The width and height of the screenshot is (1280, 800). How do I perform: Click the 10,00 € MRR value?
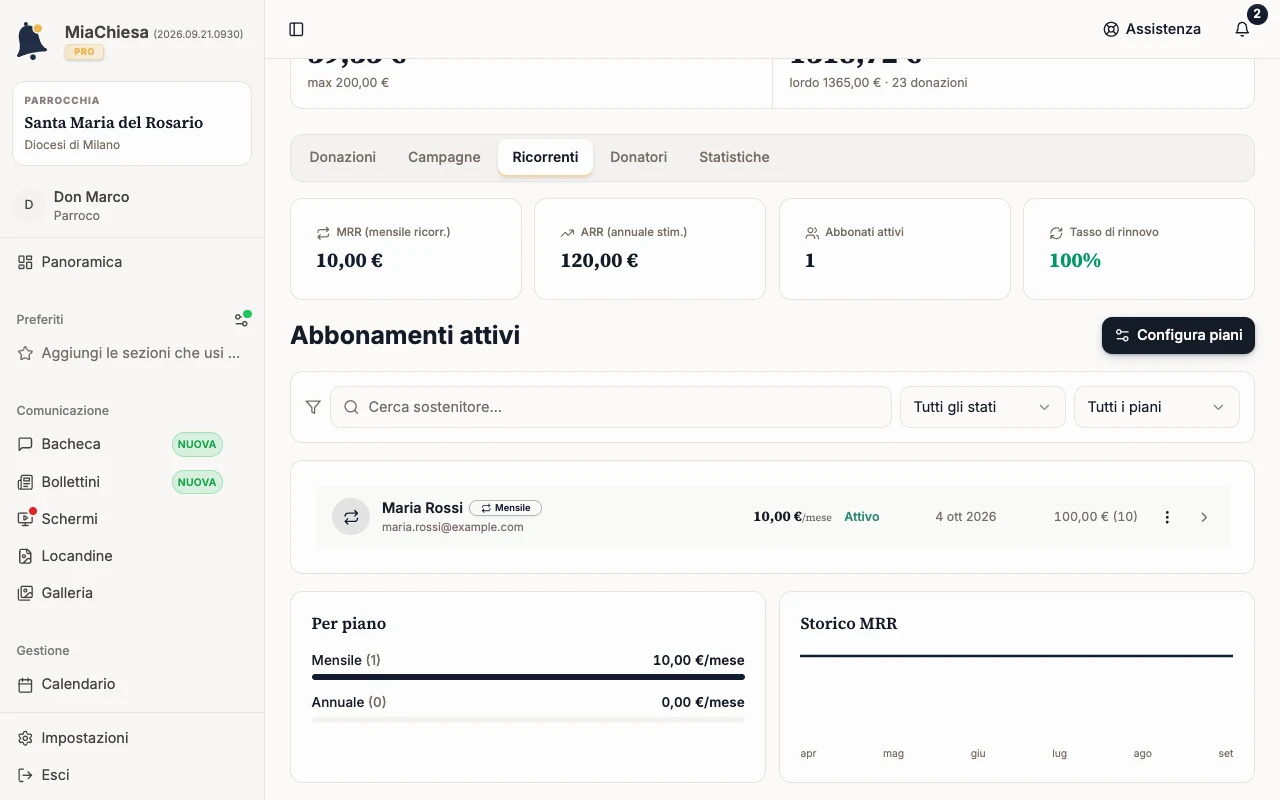point(349,261)
